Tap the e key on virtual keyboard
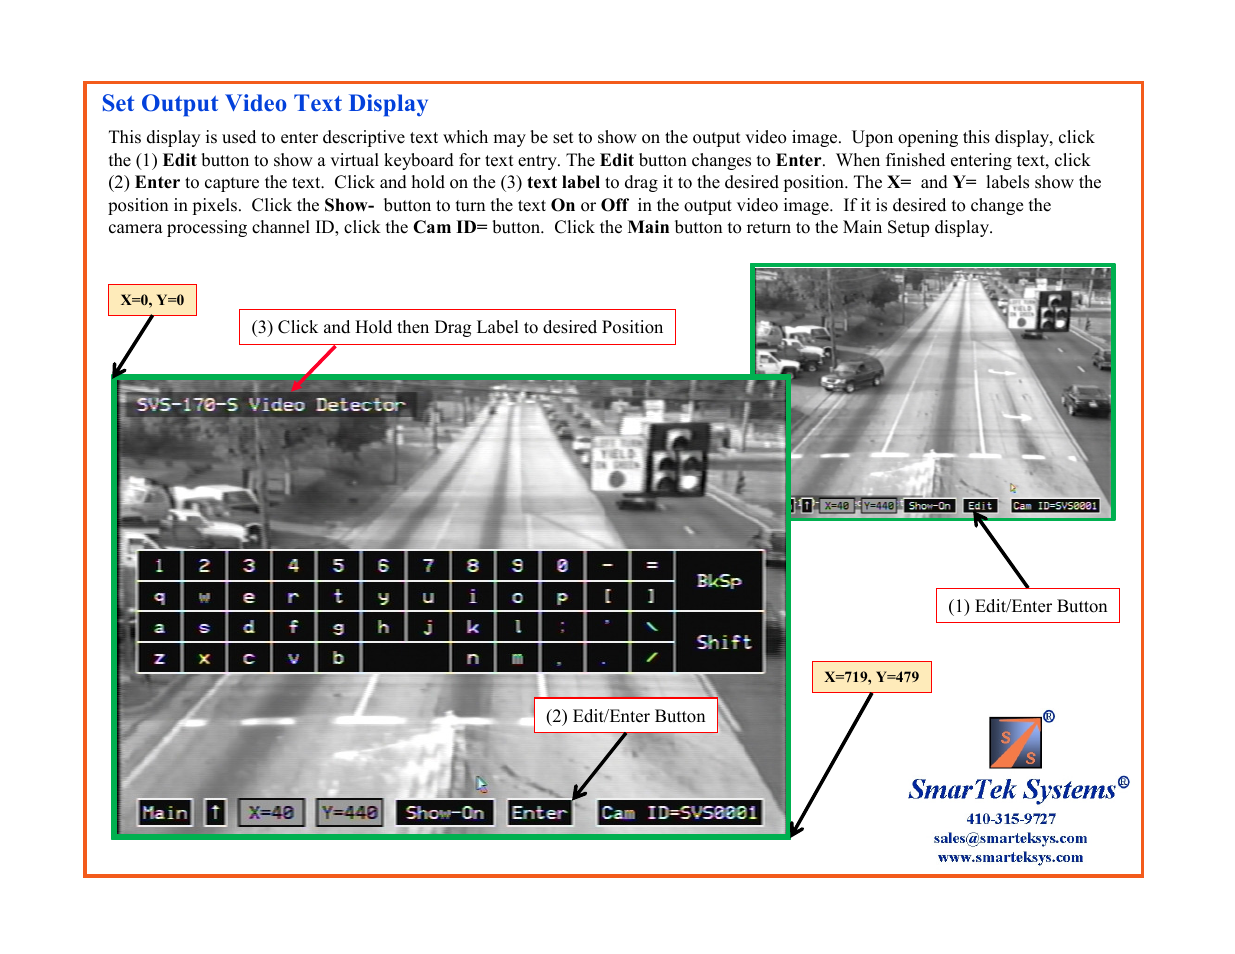 click(x=249, y=597)
